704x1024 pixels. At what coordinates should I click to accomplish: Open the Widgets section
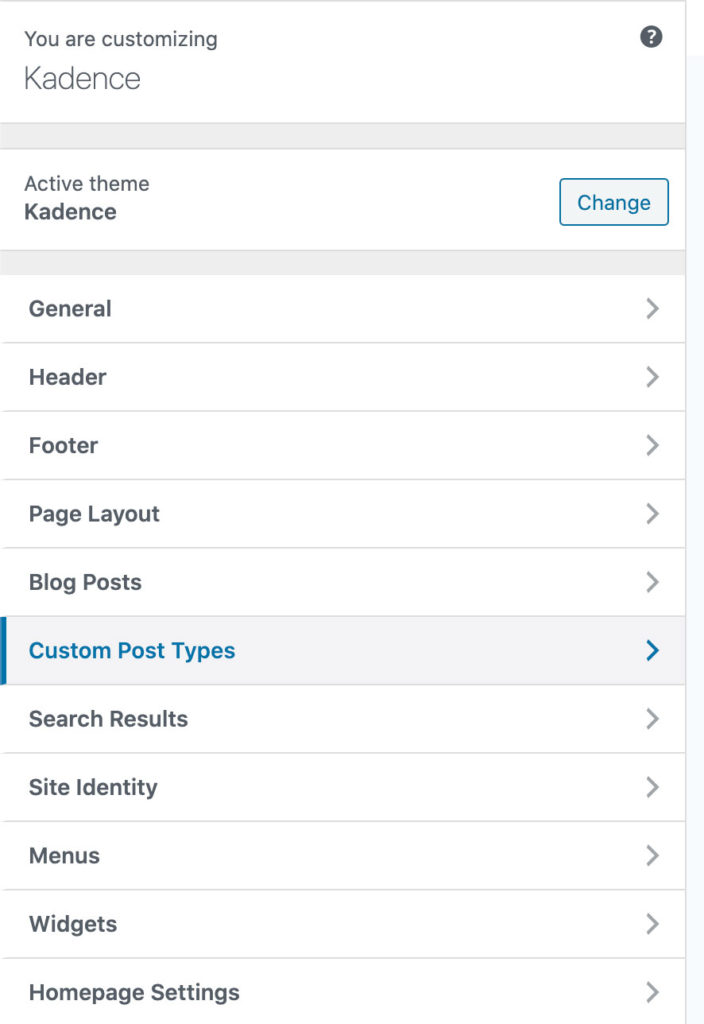(342, 924)
